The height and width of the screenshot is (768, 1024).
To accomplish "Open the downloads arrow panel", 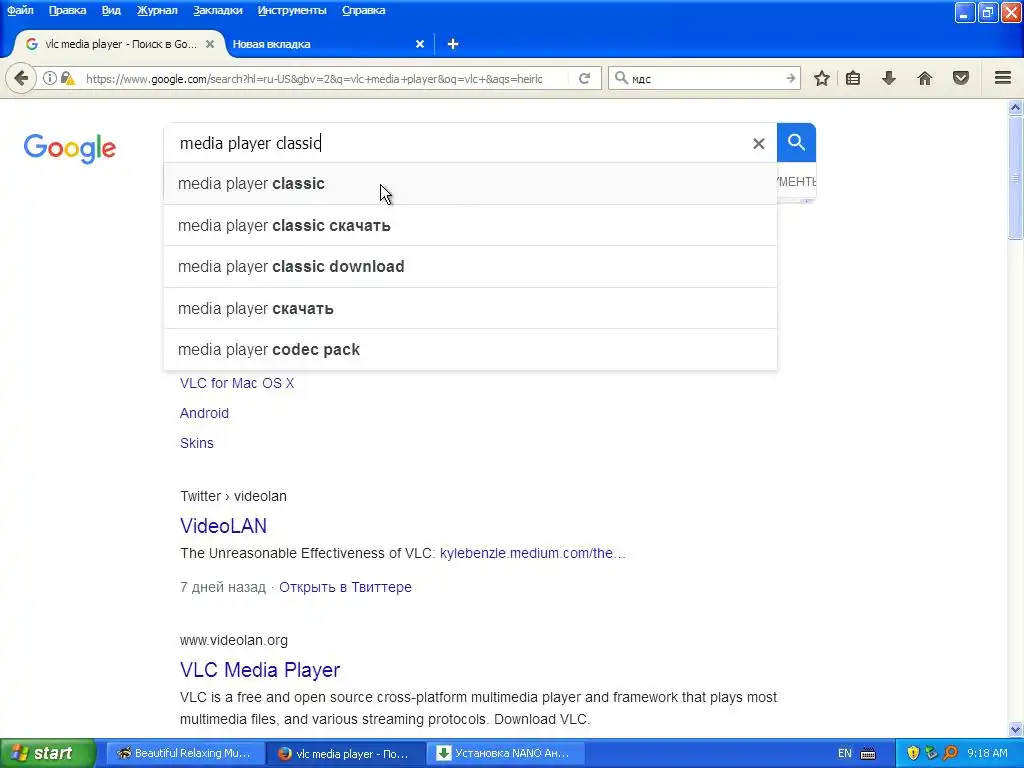I will click(x=889, y=78).
